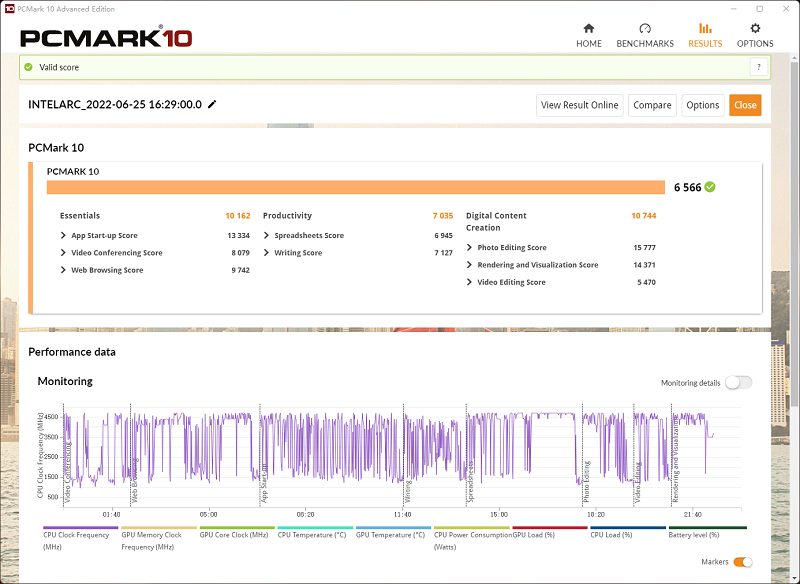Click CPU Clock Frequency purple legend swatch
Viewport: 800px width, 584px height.
(80, 528)
